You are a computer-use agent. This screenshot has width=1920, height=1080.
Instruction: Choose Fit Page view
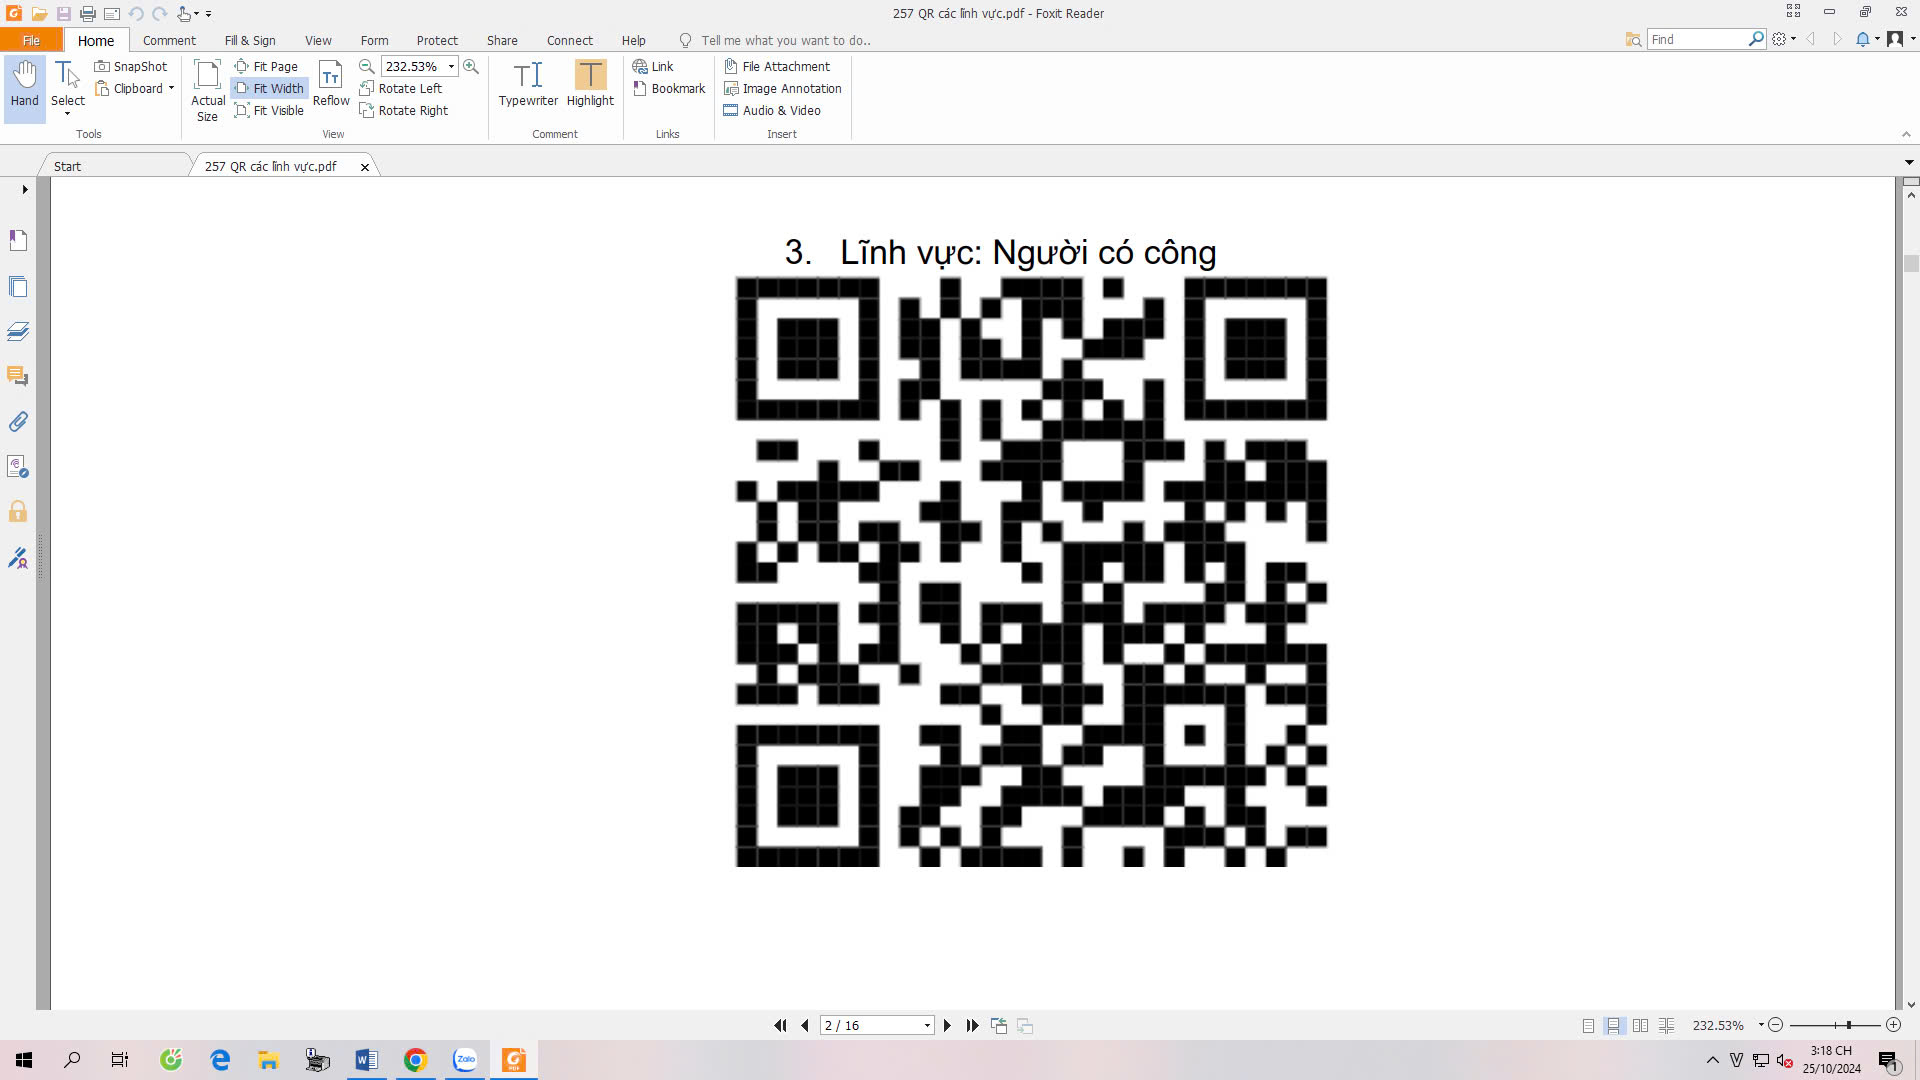tap(267, 66)
